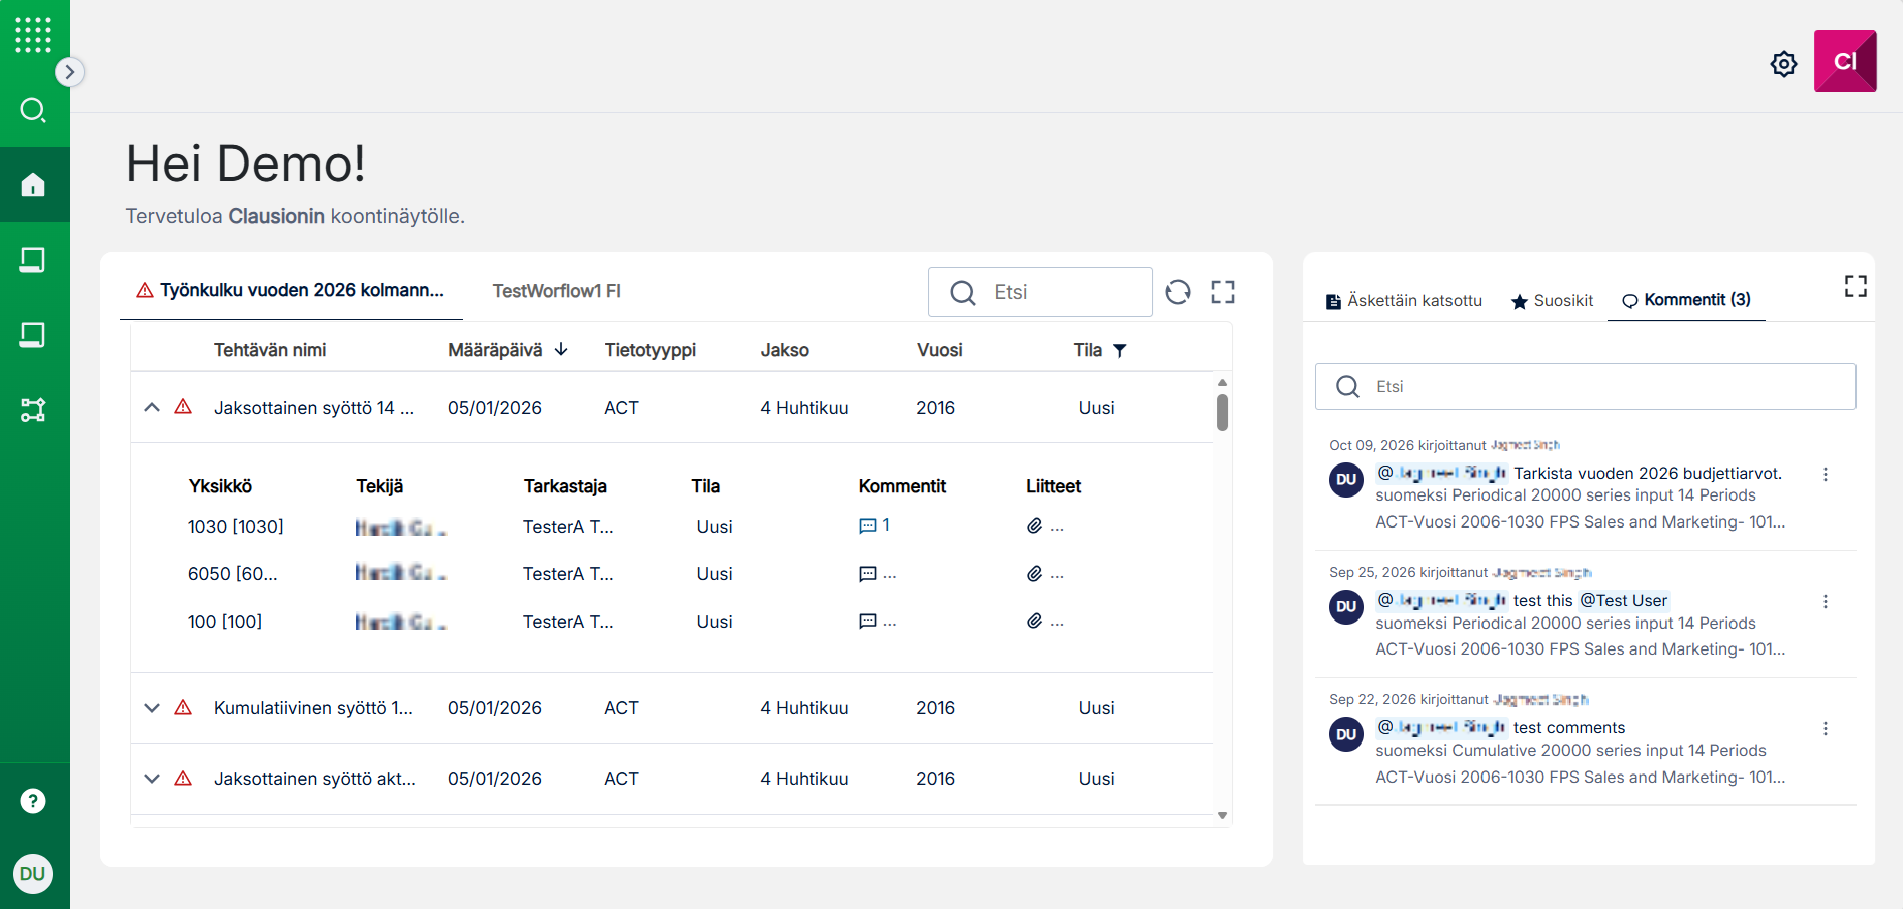
Task: Select Työnkulku vuoden 2026 tab
Action: [x=291, y=291]
